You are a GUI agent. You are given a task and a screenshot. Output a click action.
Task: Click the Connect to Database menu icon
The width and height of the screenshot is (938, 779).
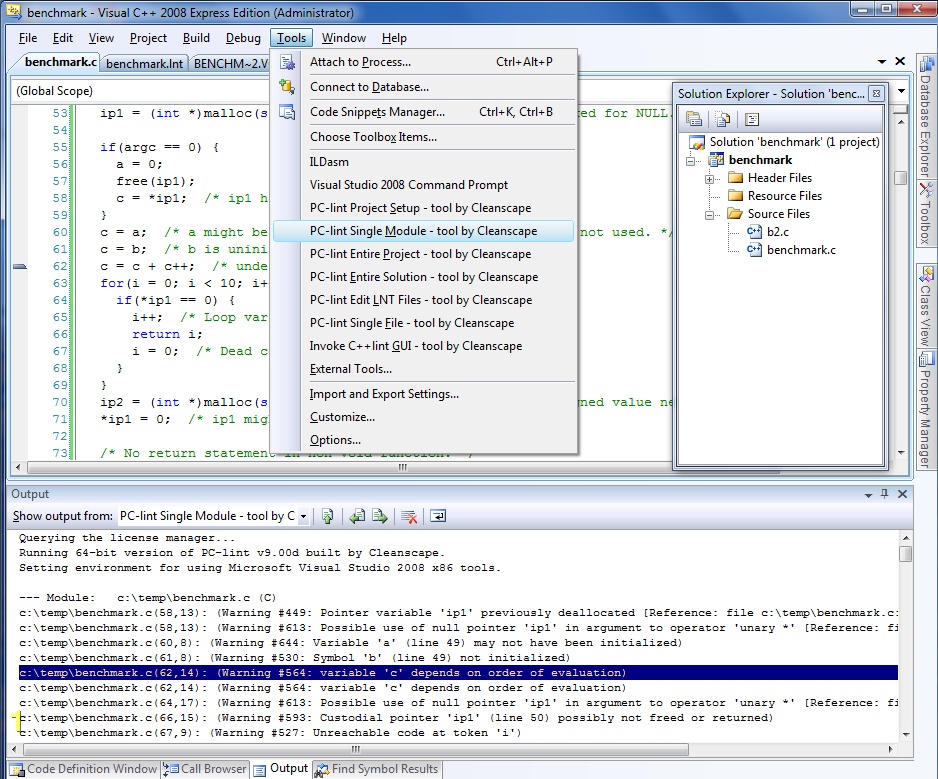(287, 87)
